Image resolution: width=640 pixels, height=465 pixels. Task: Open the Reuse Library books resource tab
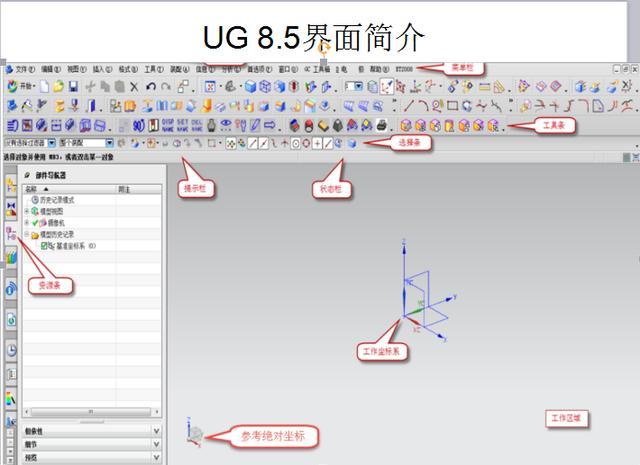pyautogui.click(x=11, y=257)
